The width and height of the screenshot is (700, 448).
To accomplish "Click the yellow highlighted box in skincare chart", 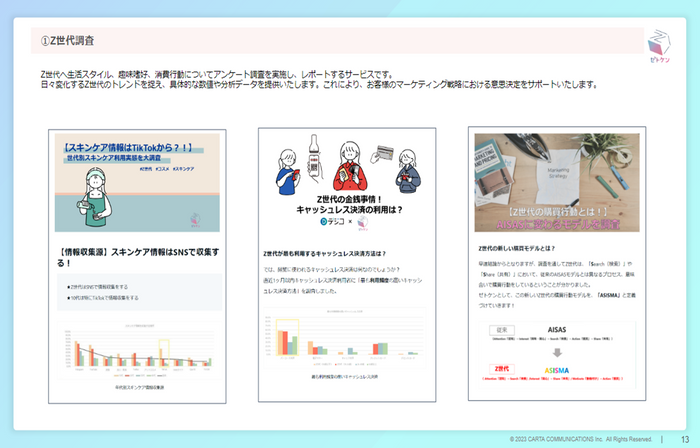I will pos(164,353).
